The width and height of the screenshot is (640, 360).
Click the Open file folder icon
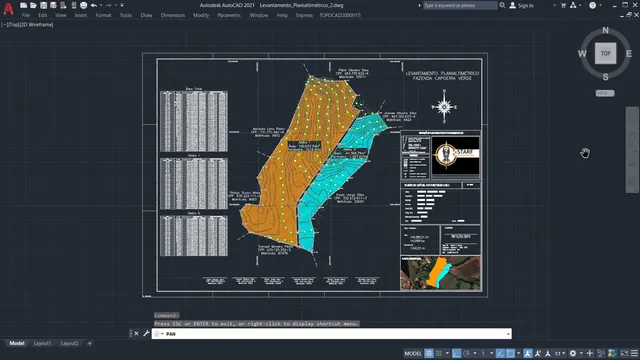pyautogui.click(x=33, y=5)
